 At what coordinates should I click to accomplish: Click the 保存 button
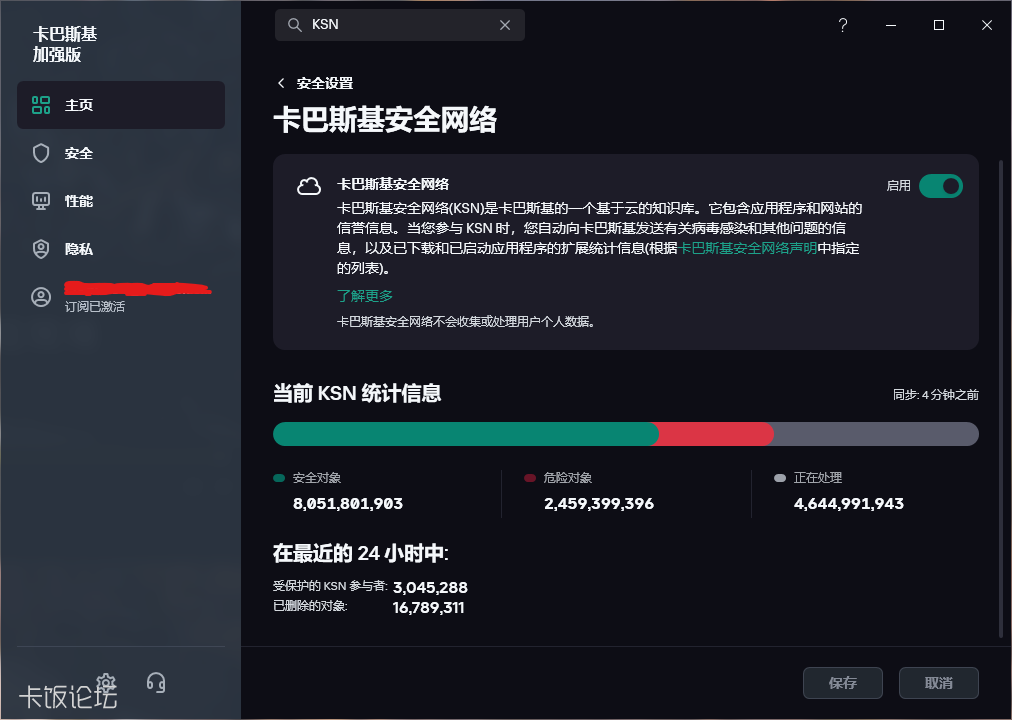click(843, 683)
